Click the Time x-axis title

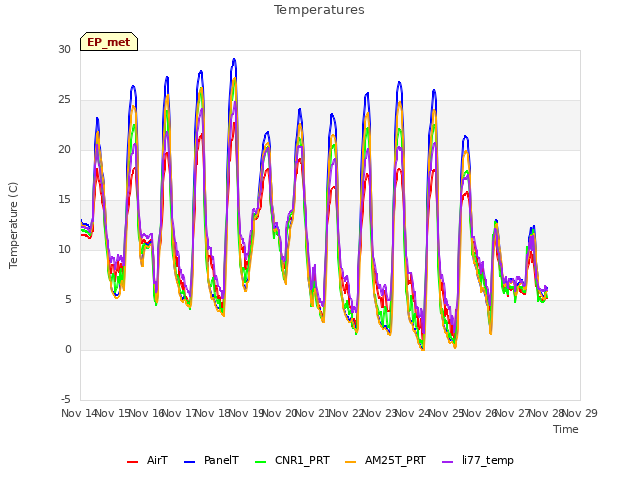tap(566, 429)
